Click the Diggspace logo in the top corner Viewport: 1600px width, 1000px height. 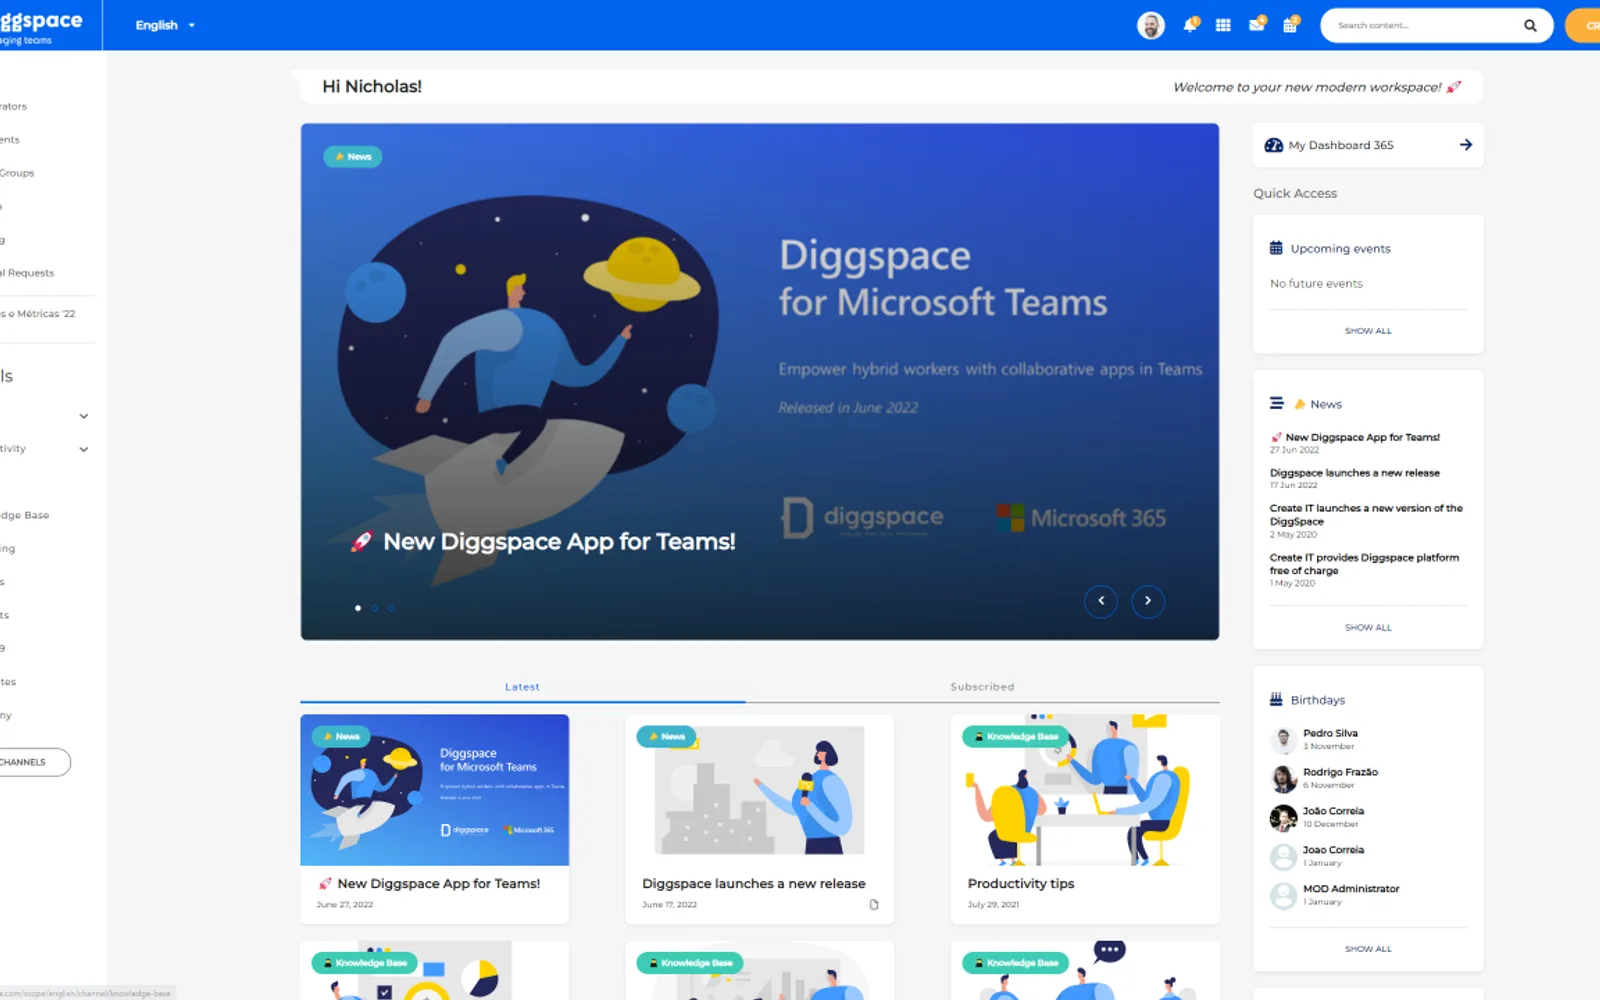41,25
